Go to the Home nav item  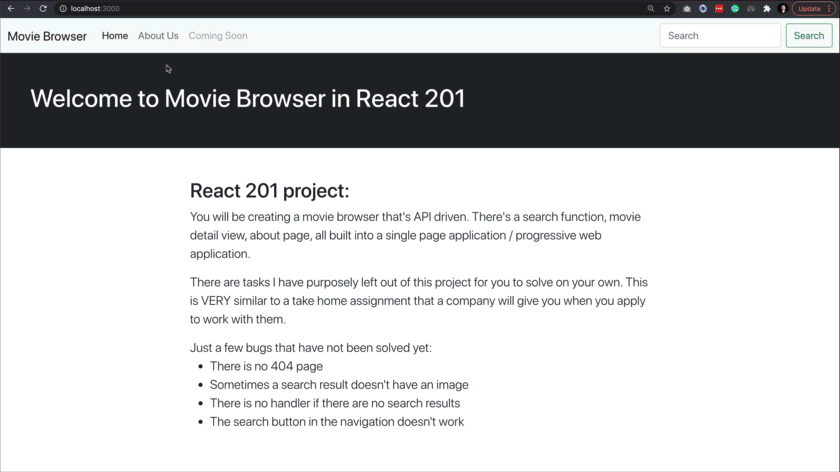click(x=115, y=35)
